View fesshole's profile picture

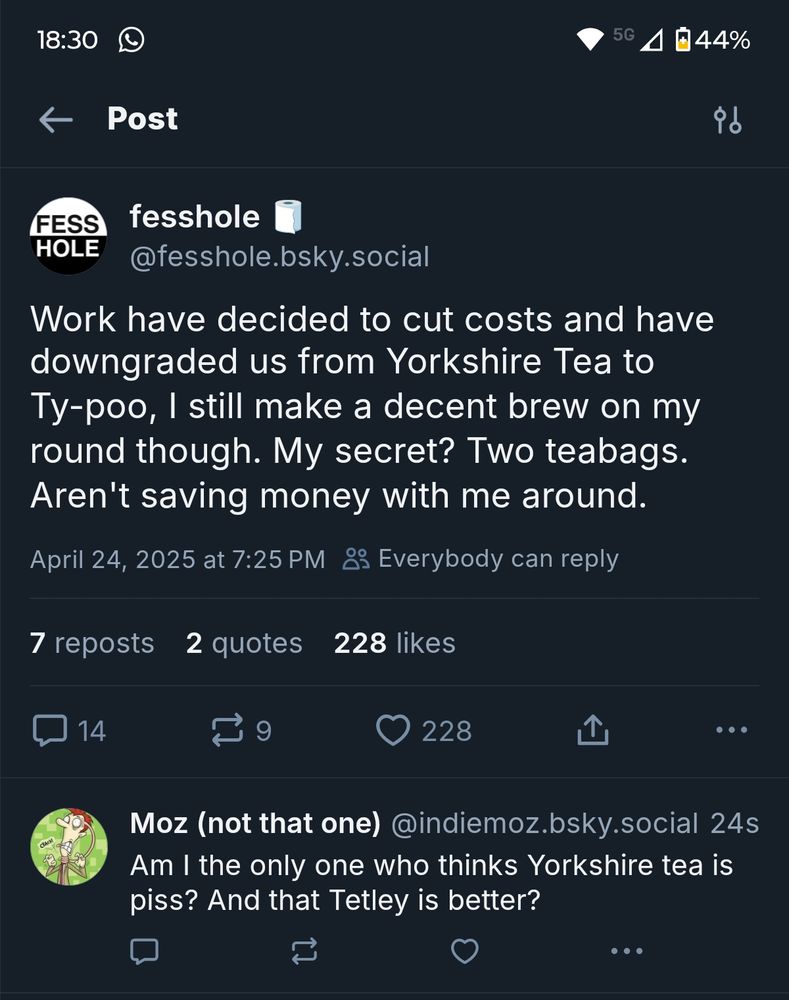[66, 235]
